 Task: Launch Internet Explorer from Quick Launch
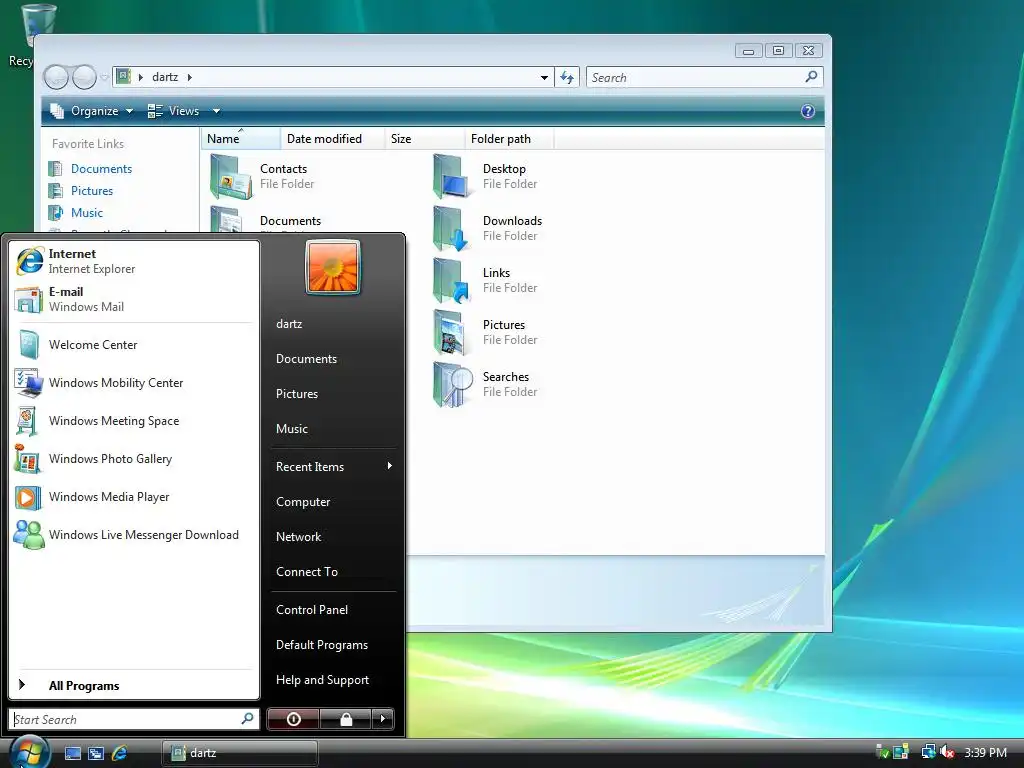(120, 753)
